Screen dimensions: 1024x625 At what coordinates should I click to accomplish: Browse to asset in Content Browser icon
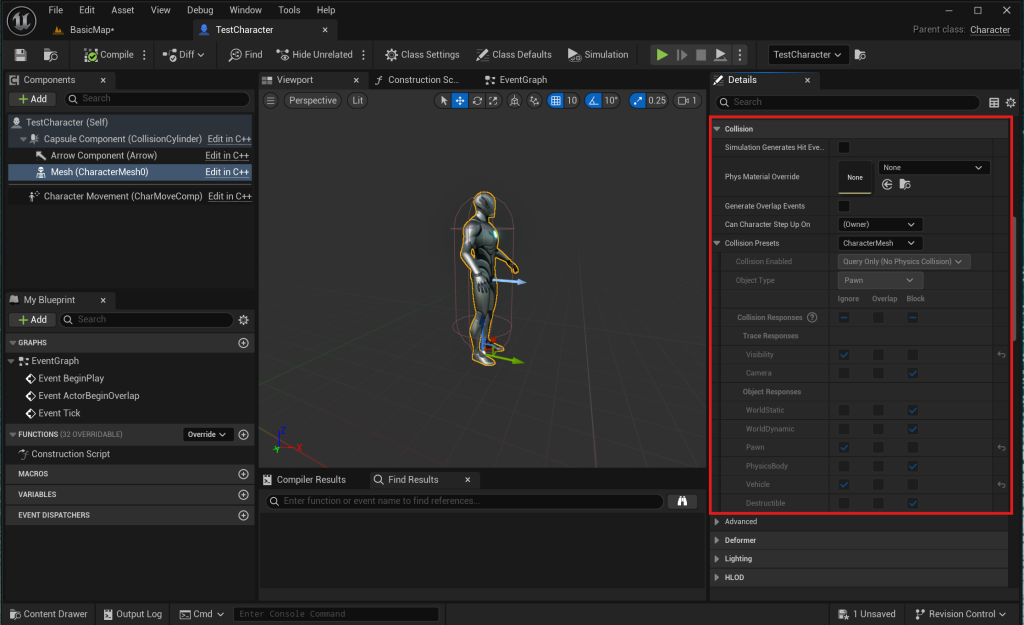pyautogui.click(x=50, y=55)
